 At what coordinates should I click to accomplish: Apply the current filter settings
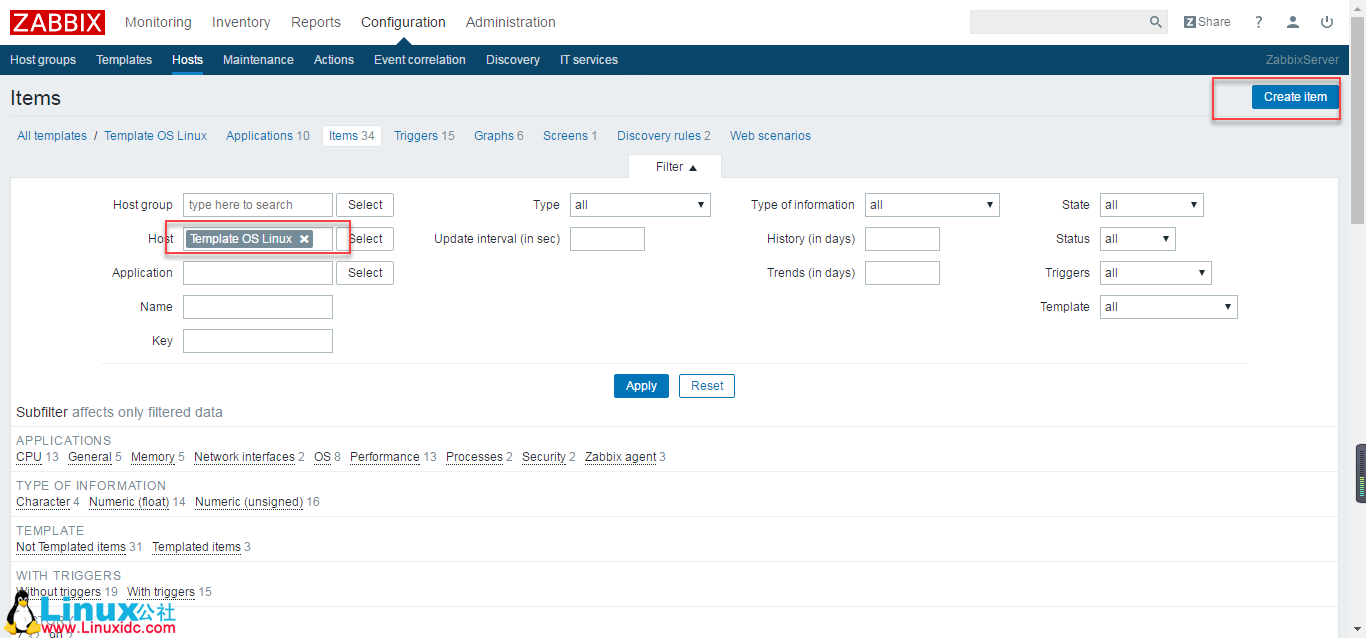click(x=641, y=385)
